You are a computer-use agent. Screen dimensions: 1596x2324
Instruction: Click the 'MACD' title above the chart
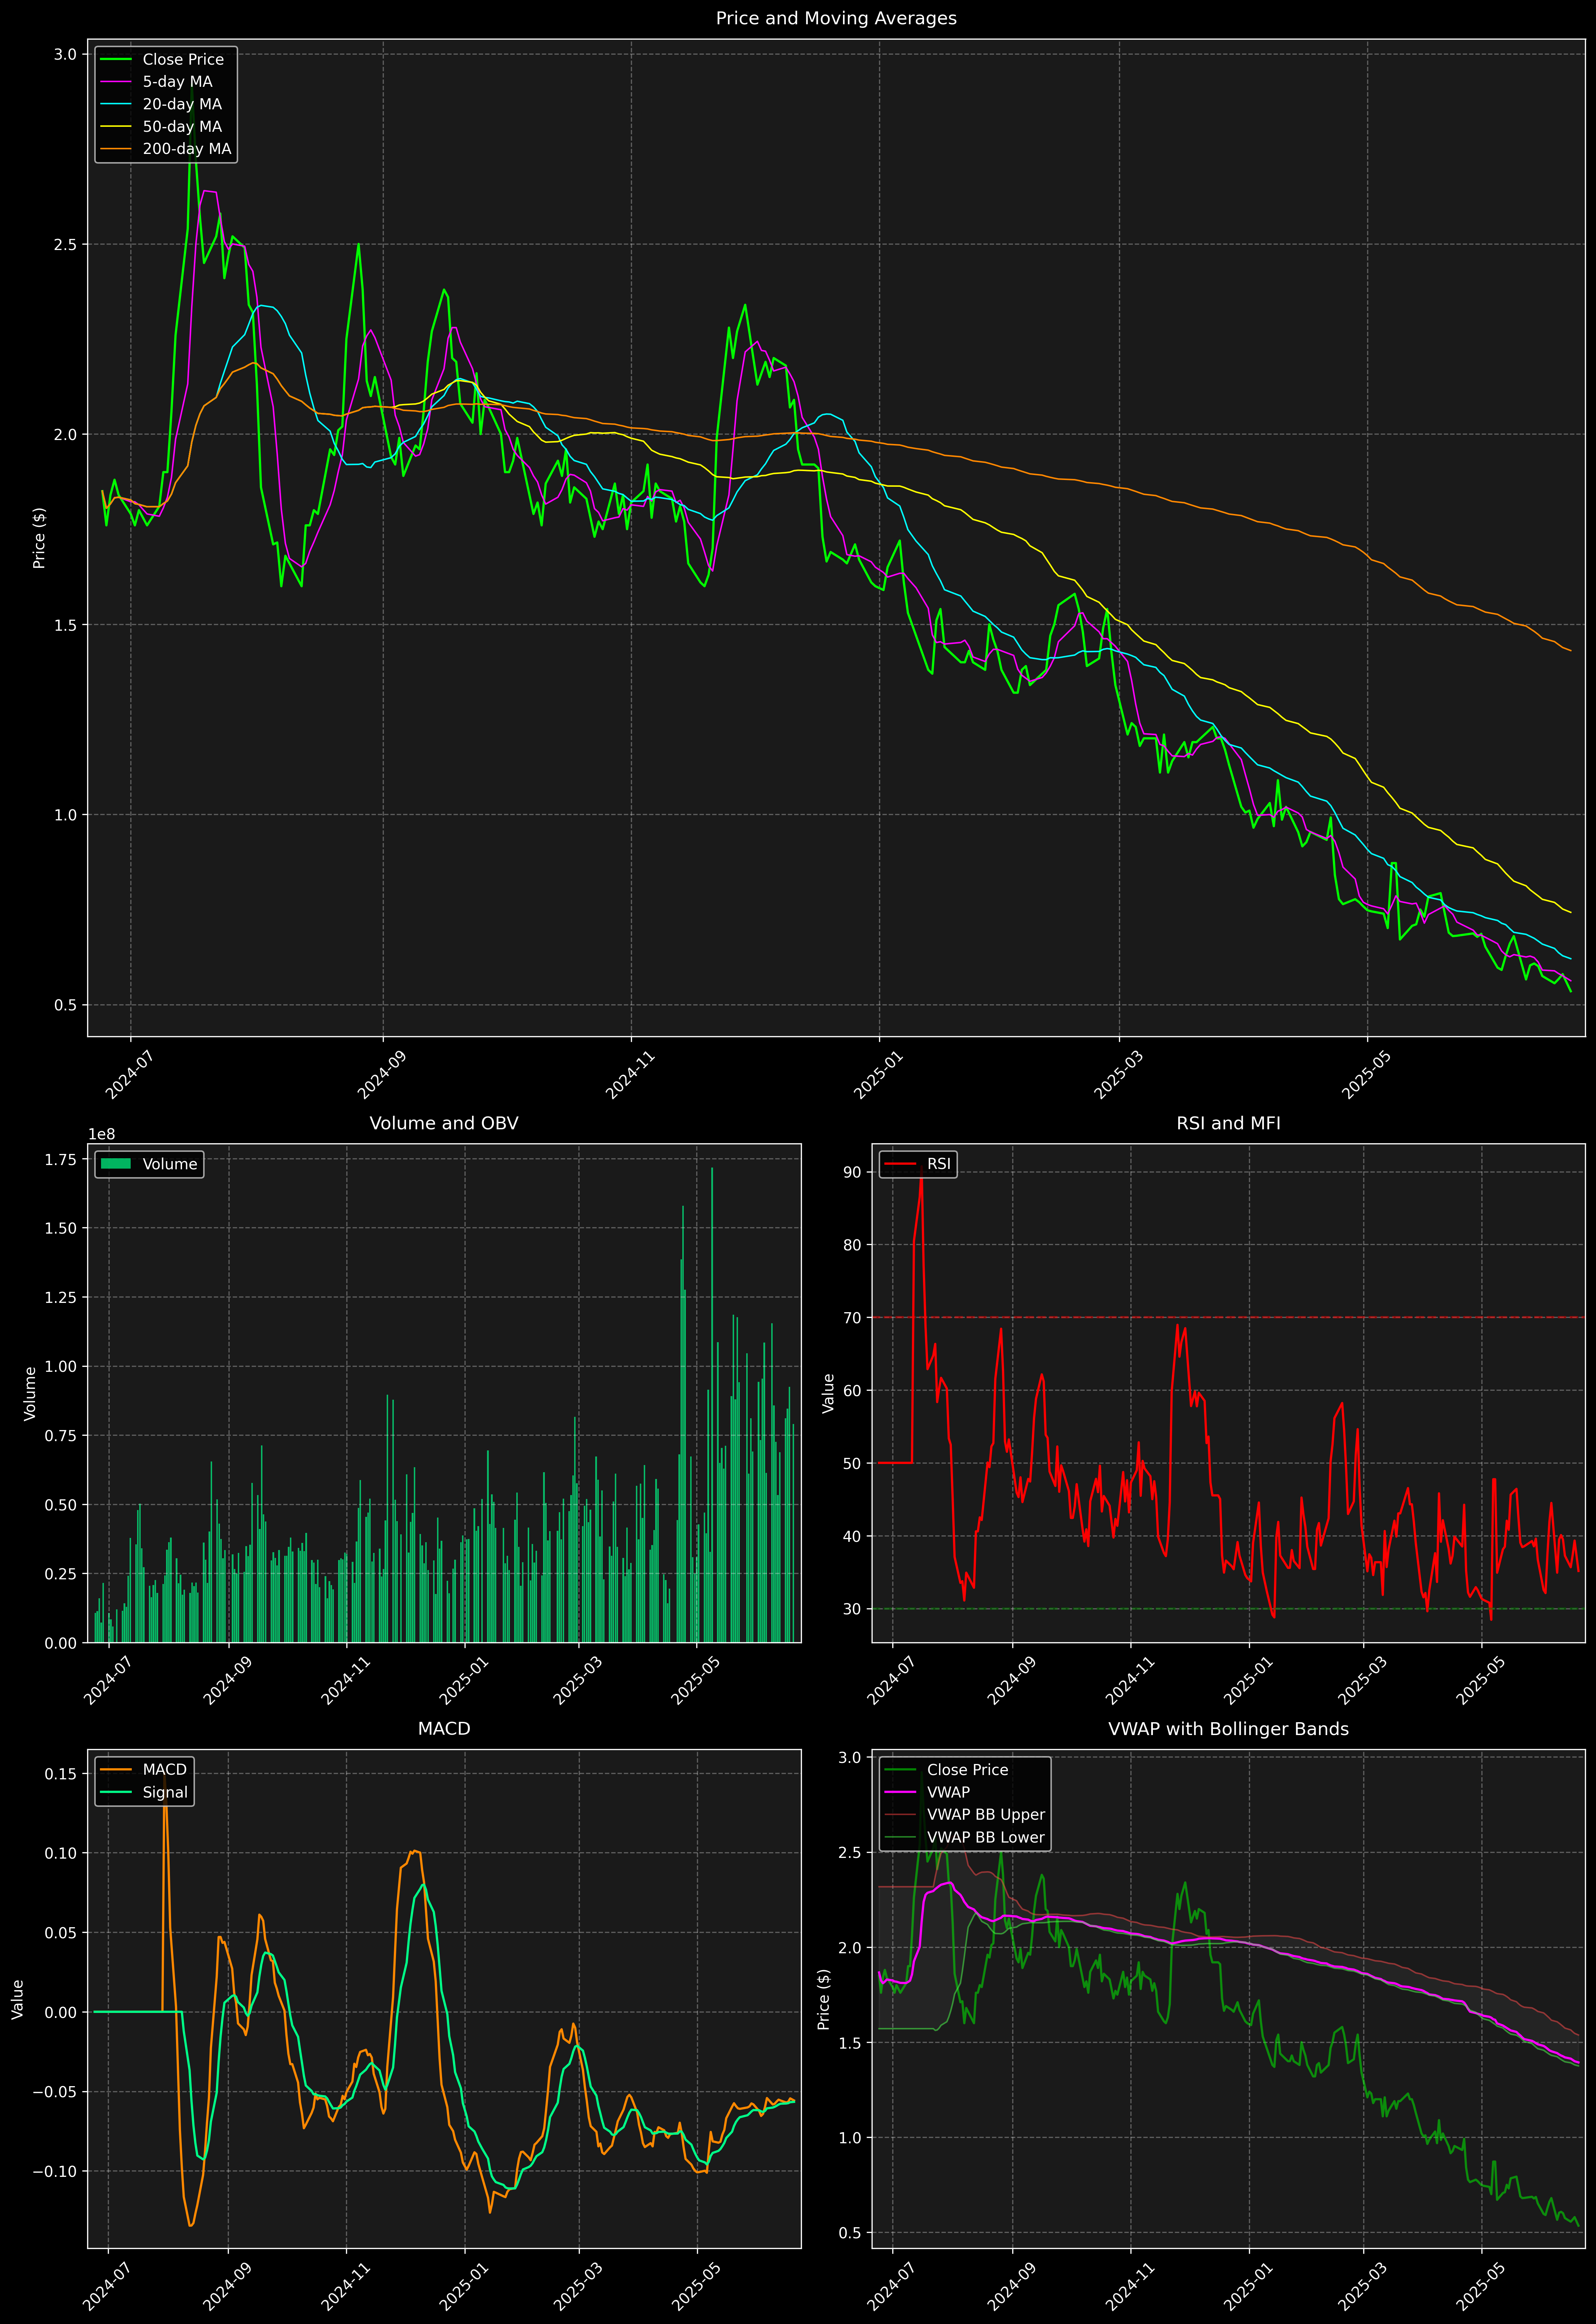(444, 1729)
